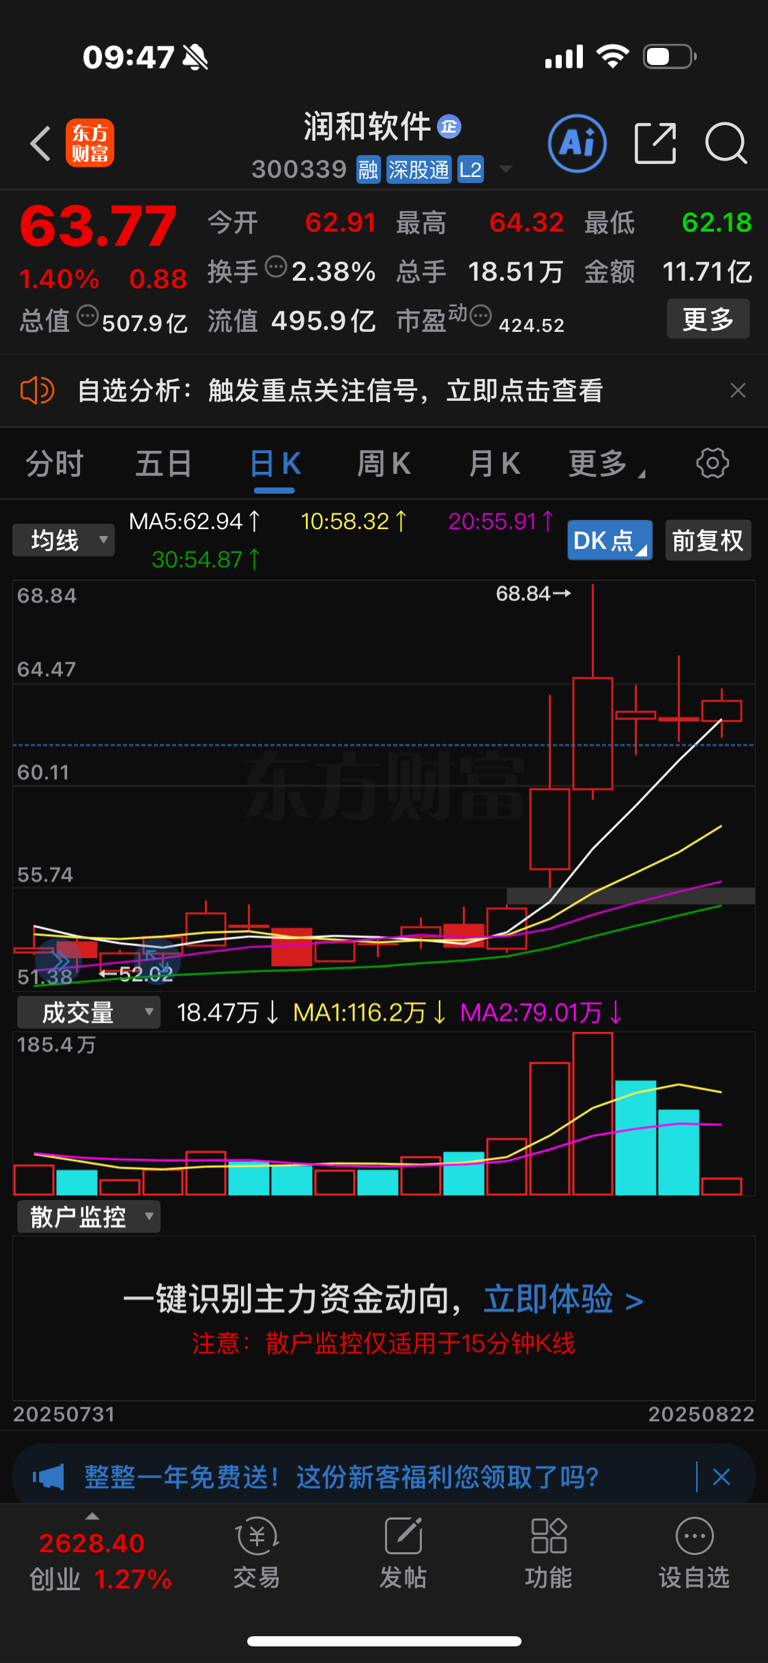Screen dimensions: 768x1663
Task: Tap the tallest volume bar
Action: tap(593, 1114)
